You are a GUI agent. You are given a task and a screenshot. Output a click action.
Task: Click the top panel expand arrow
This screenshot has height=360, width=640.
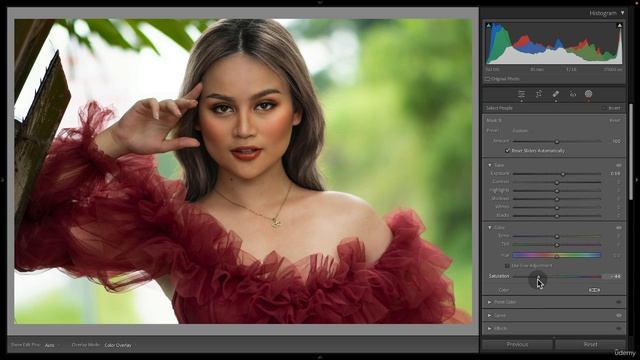tap(320, 2)
